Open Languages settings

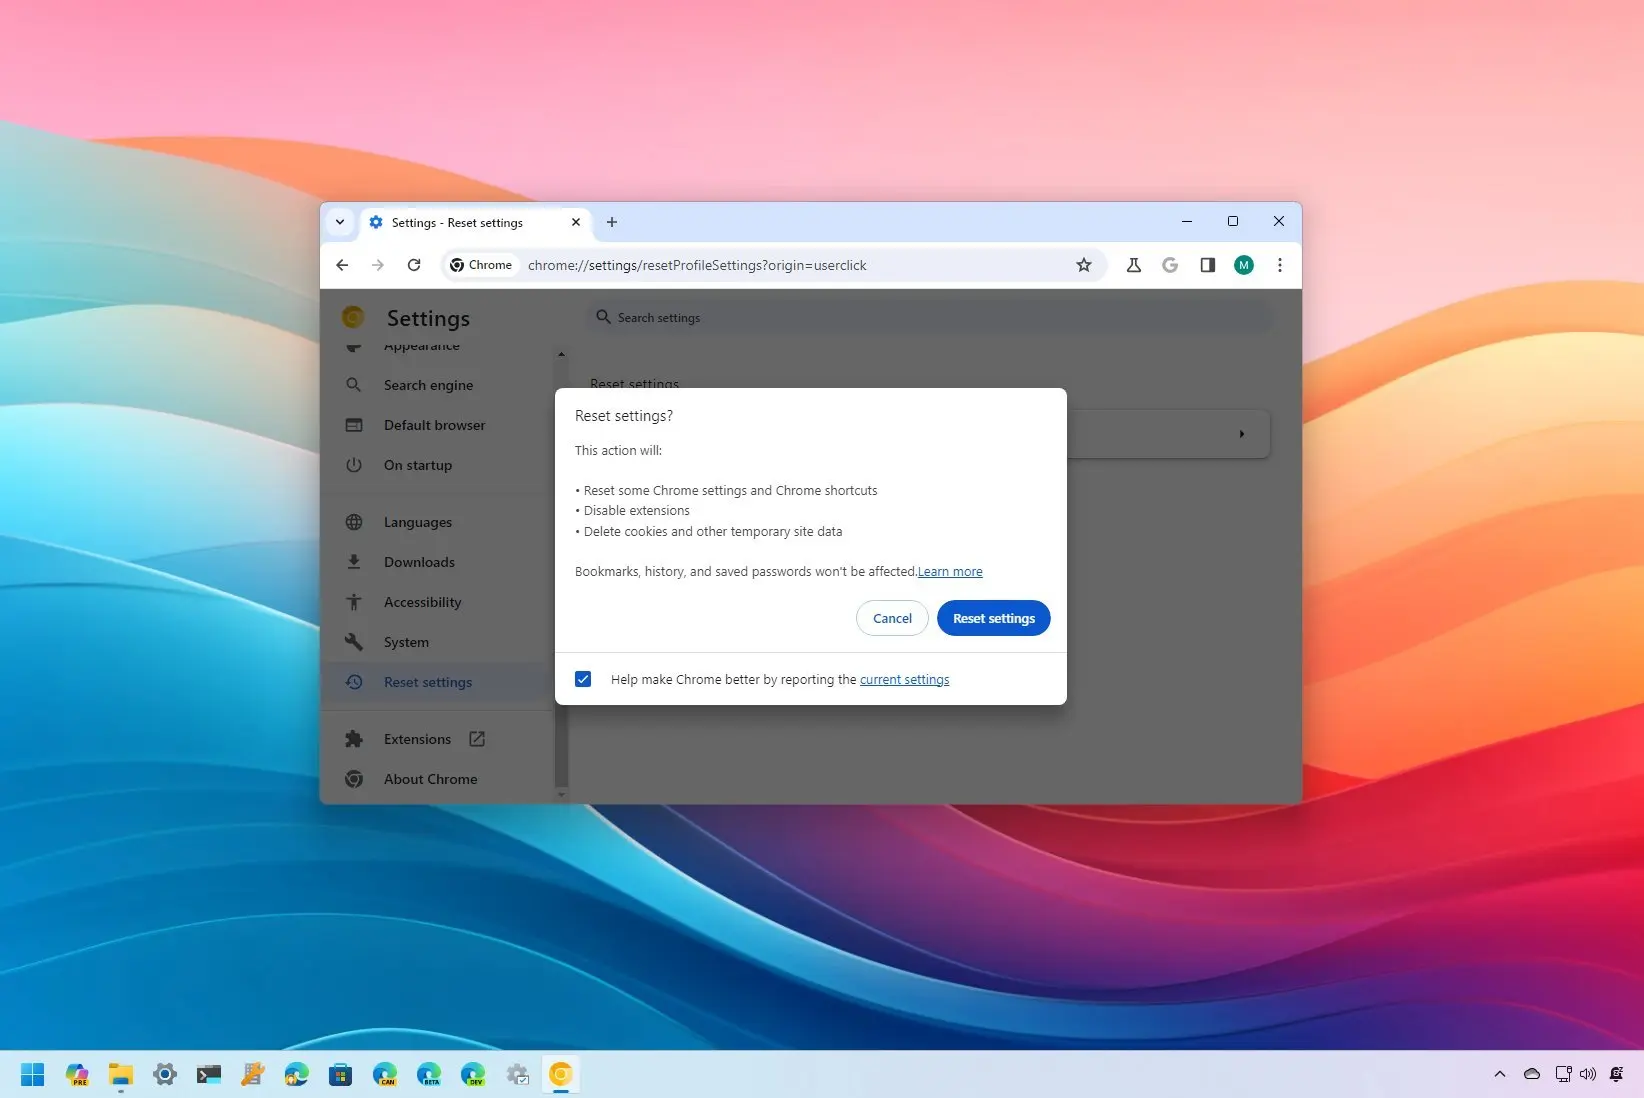click(418, 522)
